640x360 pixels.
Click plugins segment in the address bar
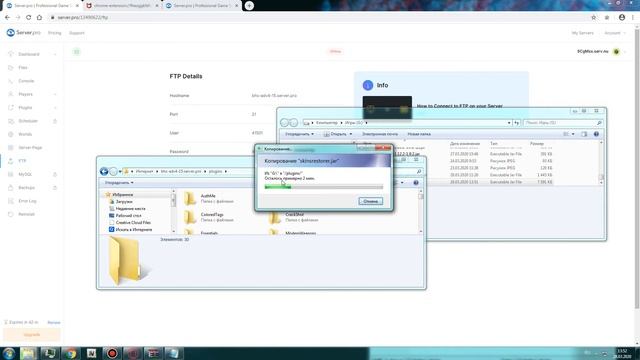[216, 171]
